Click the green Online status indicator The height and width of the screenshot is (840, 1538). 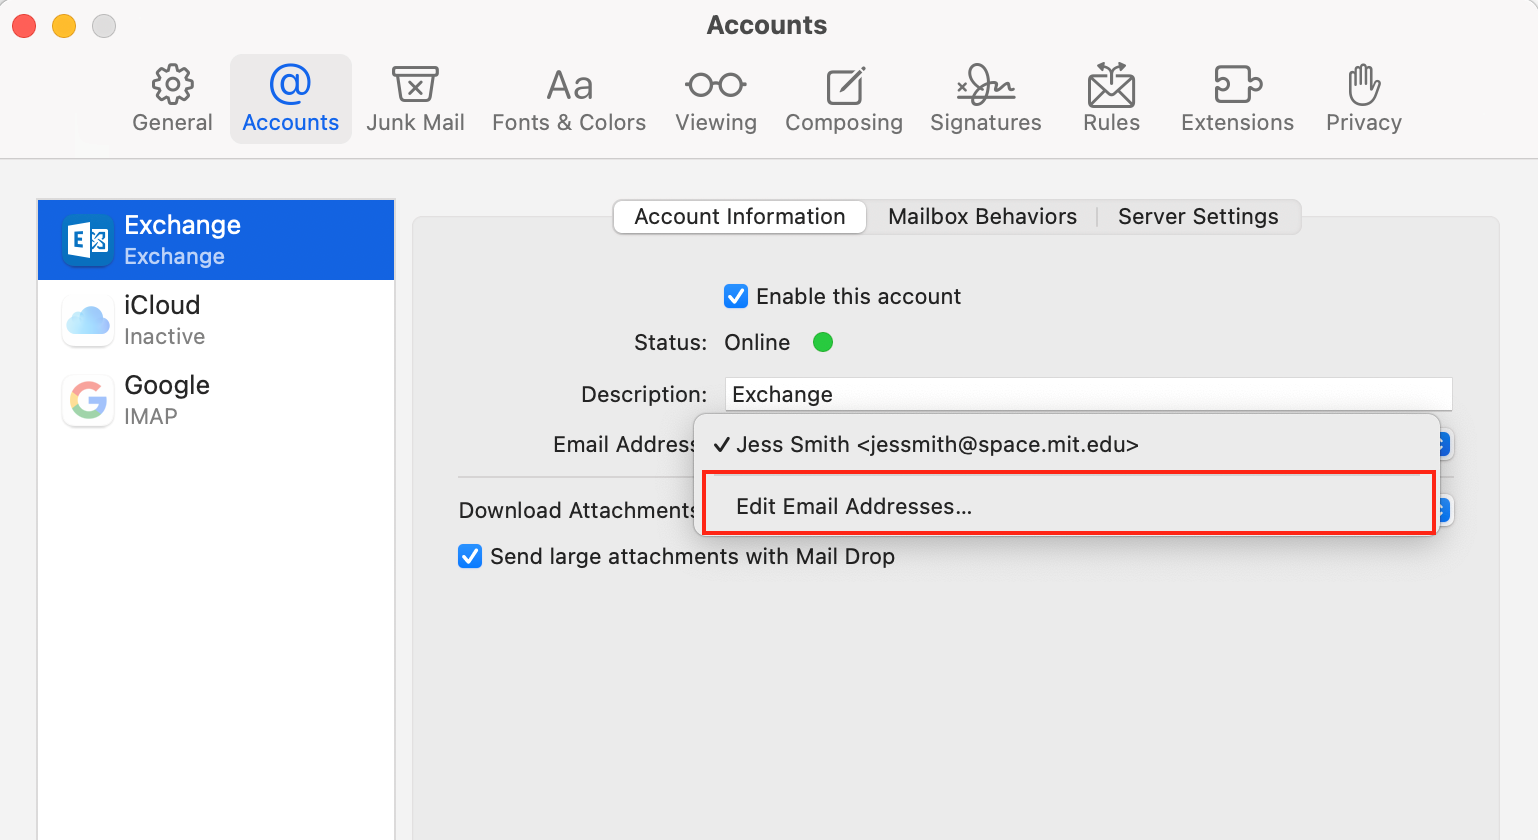[x=823, y=342]
